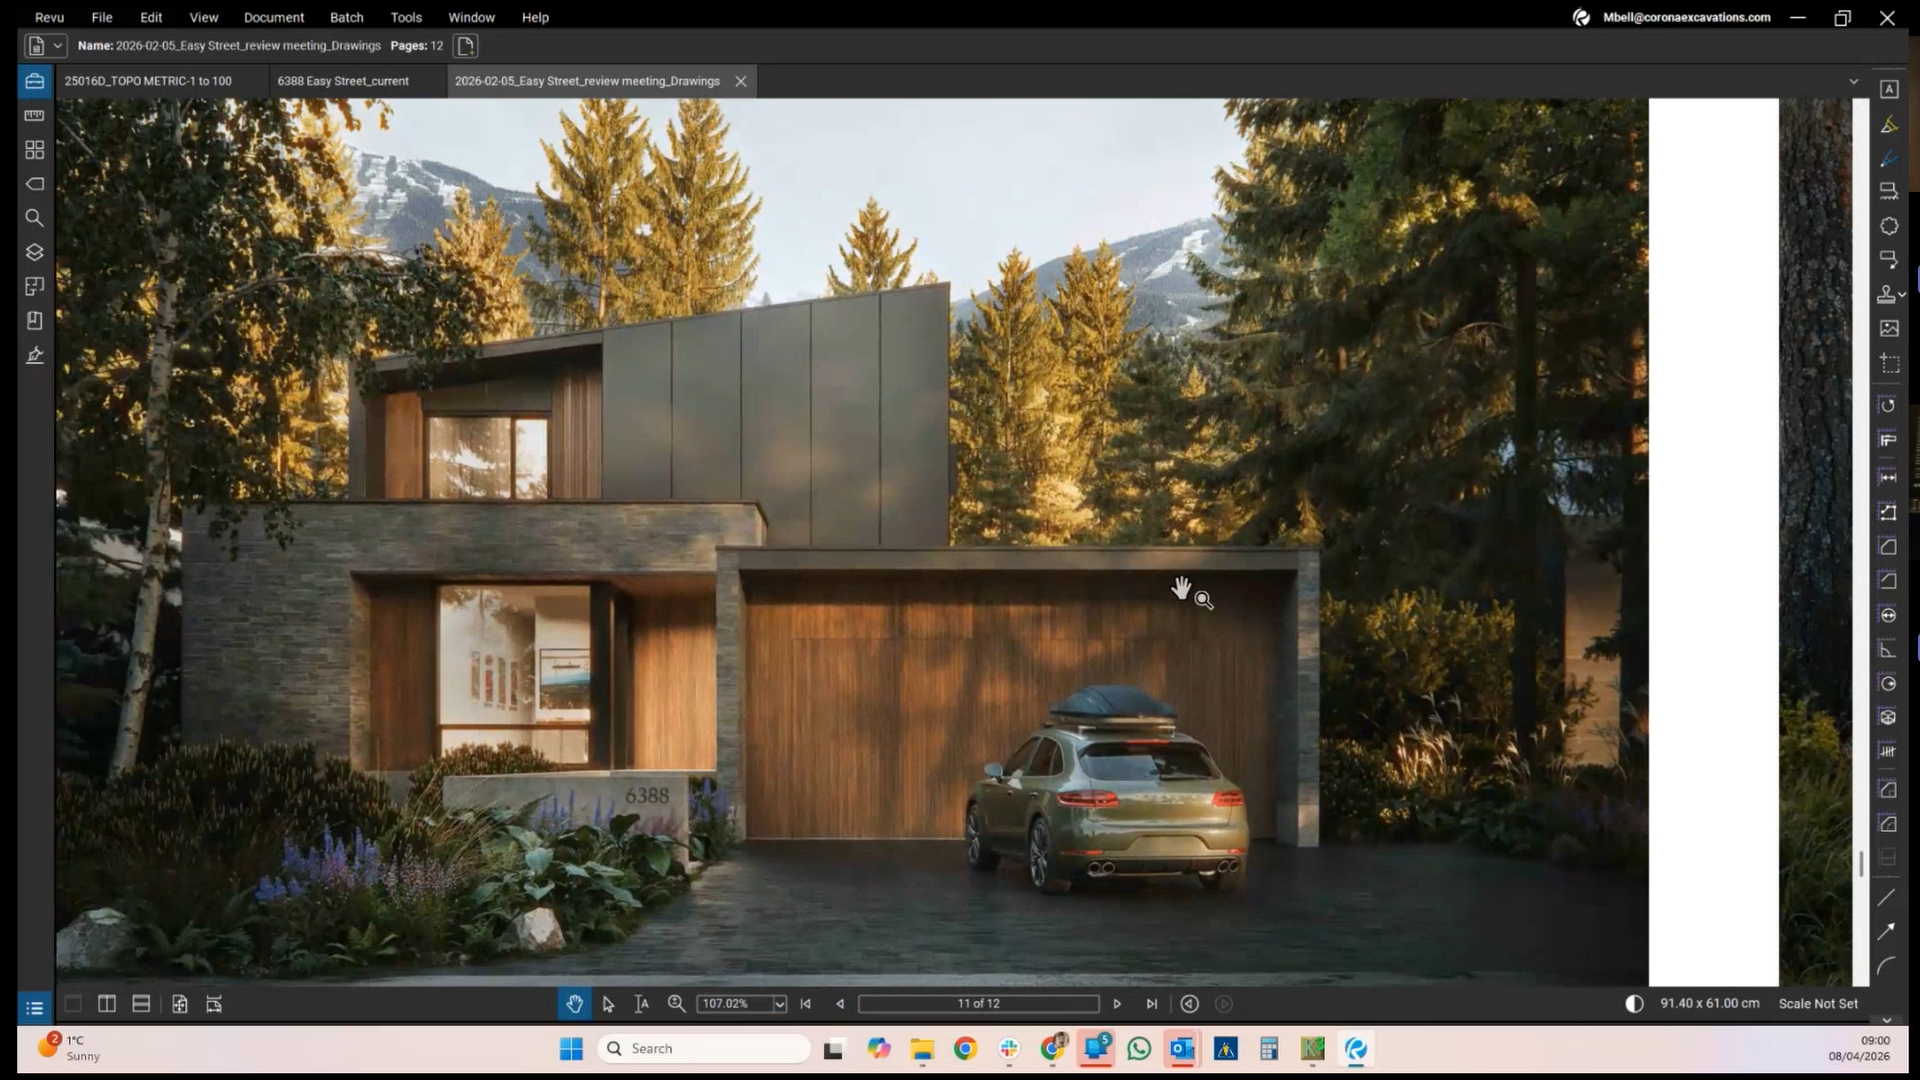Open the Batch menu
This screenshot has width=1920, height=1080.
coord(347,17)
